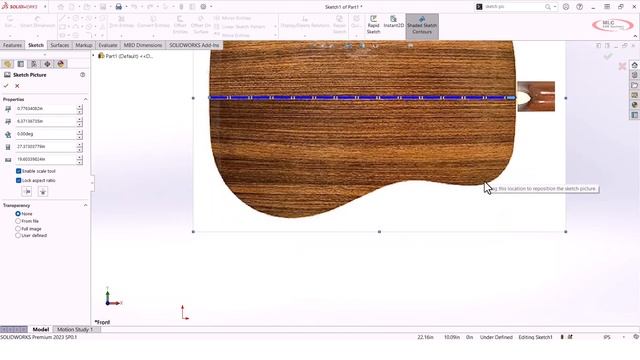640x360 pixels.
Task: Cancel Sketch Picture with the X icon
Action: tap(17, 86)
